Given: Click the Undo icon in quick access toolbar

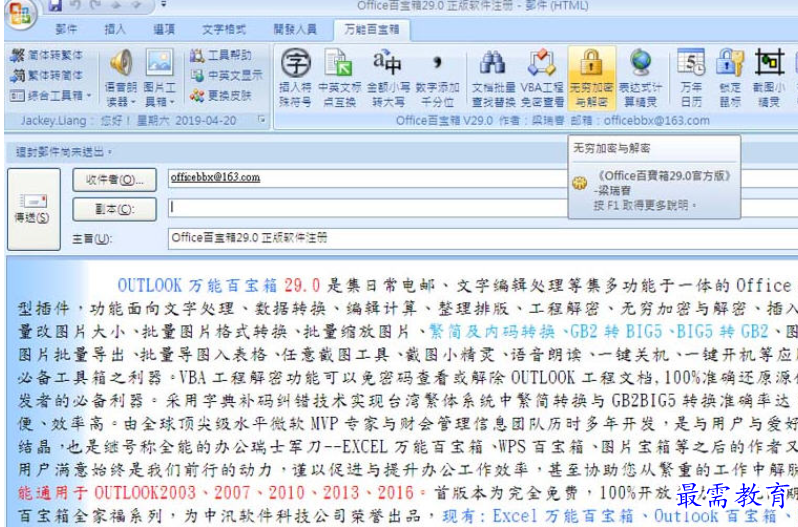Looking at the screenshot, I should [75, 6].
